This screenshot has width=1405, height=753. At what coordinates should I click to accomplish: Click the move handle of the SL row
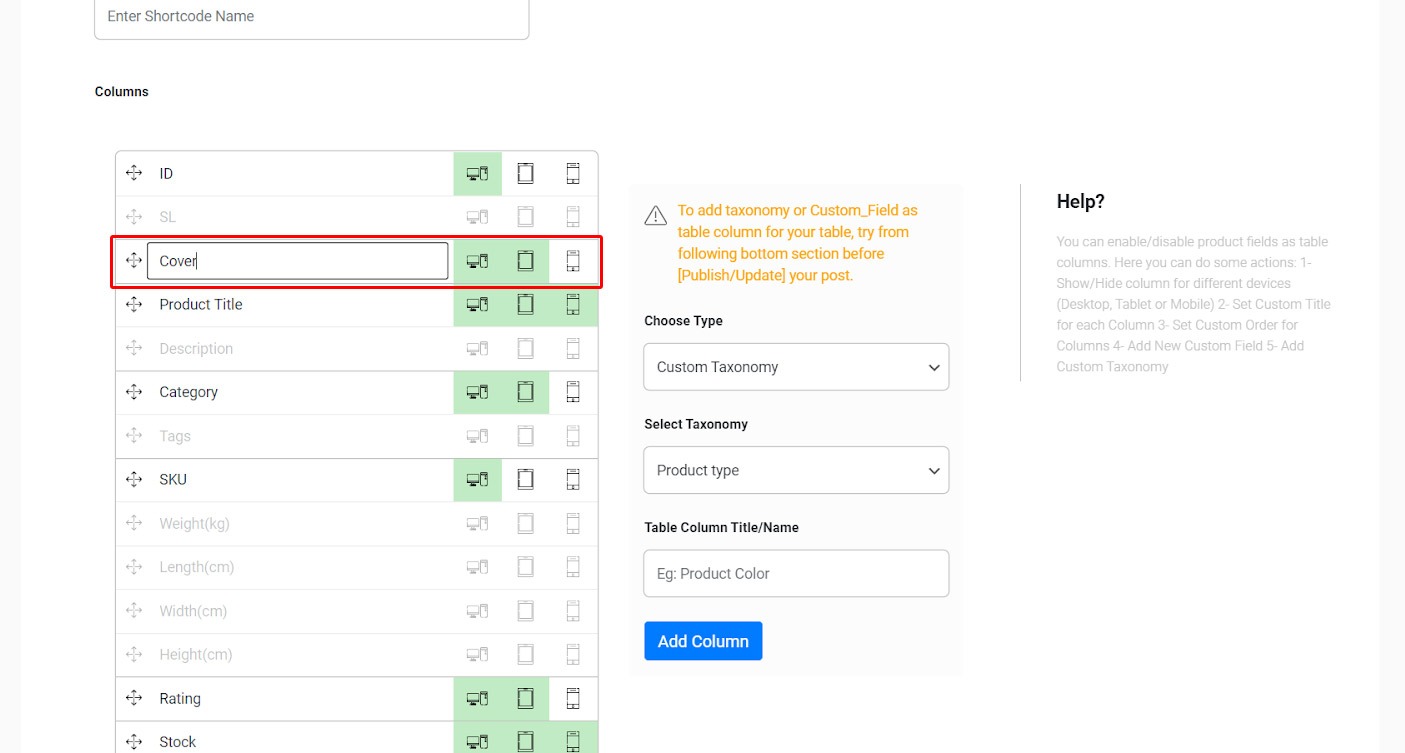[x=134, y=217]
